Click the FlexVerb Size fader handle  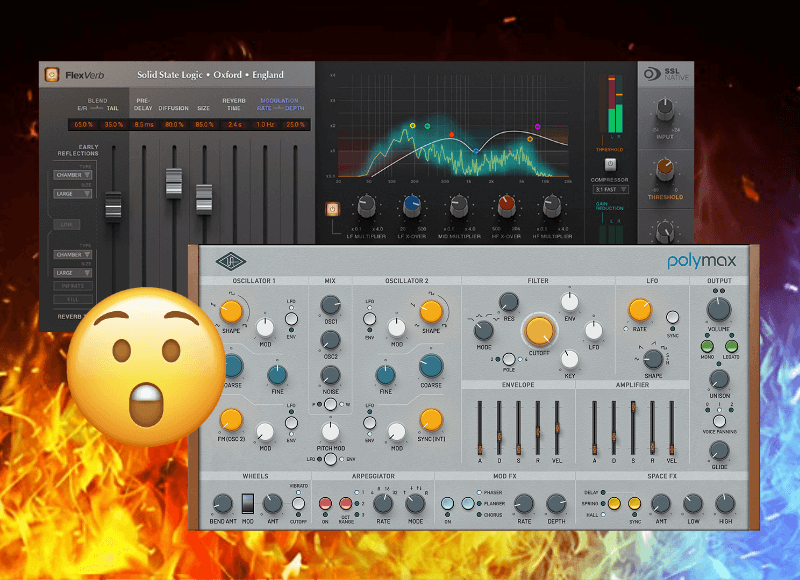pyautogui.click(x=204, y=199)
